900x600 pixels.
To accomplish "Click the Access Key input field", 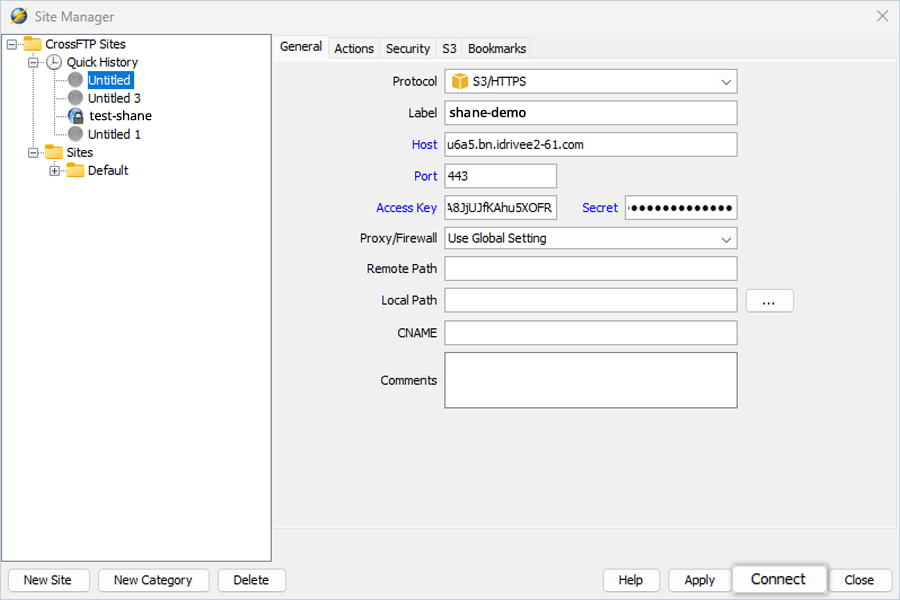I will [x=501, y=208].
